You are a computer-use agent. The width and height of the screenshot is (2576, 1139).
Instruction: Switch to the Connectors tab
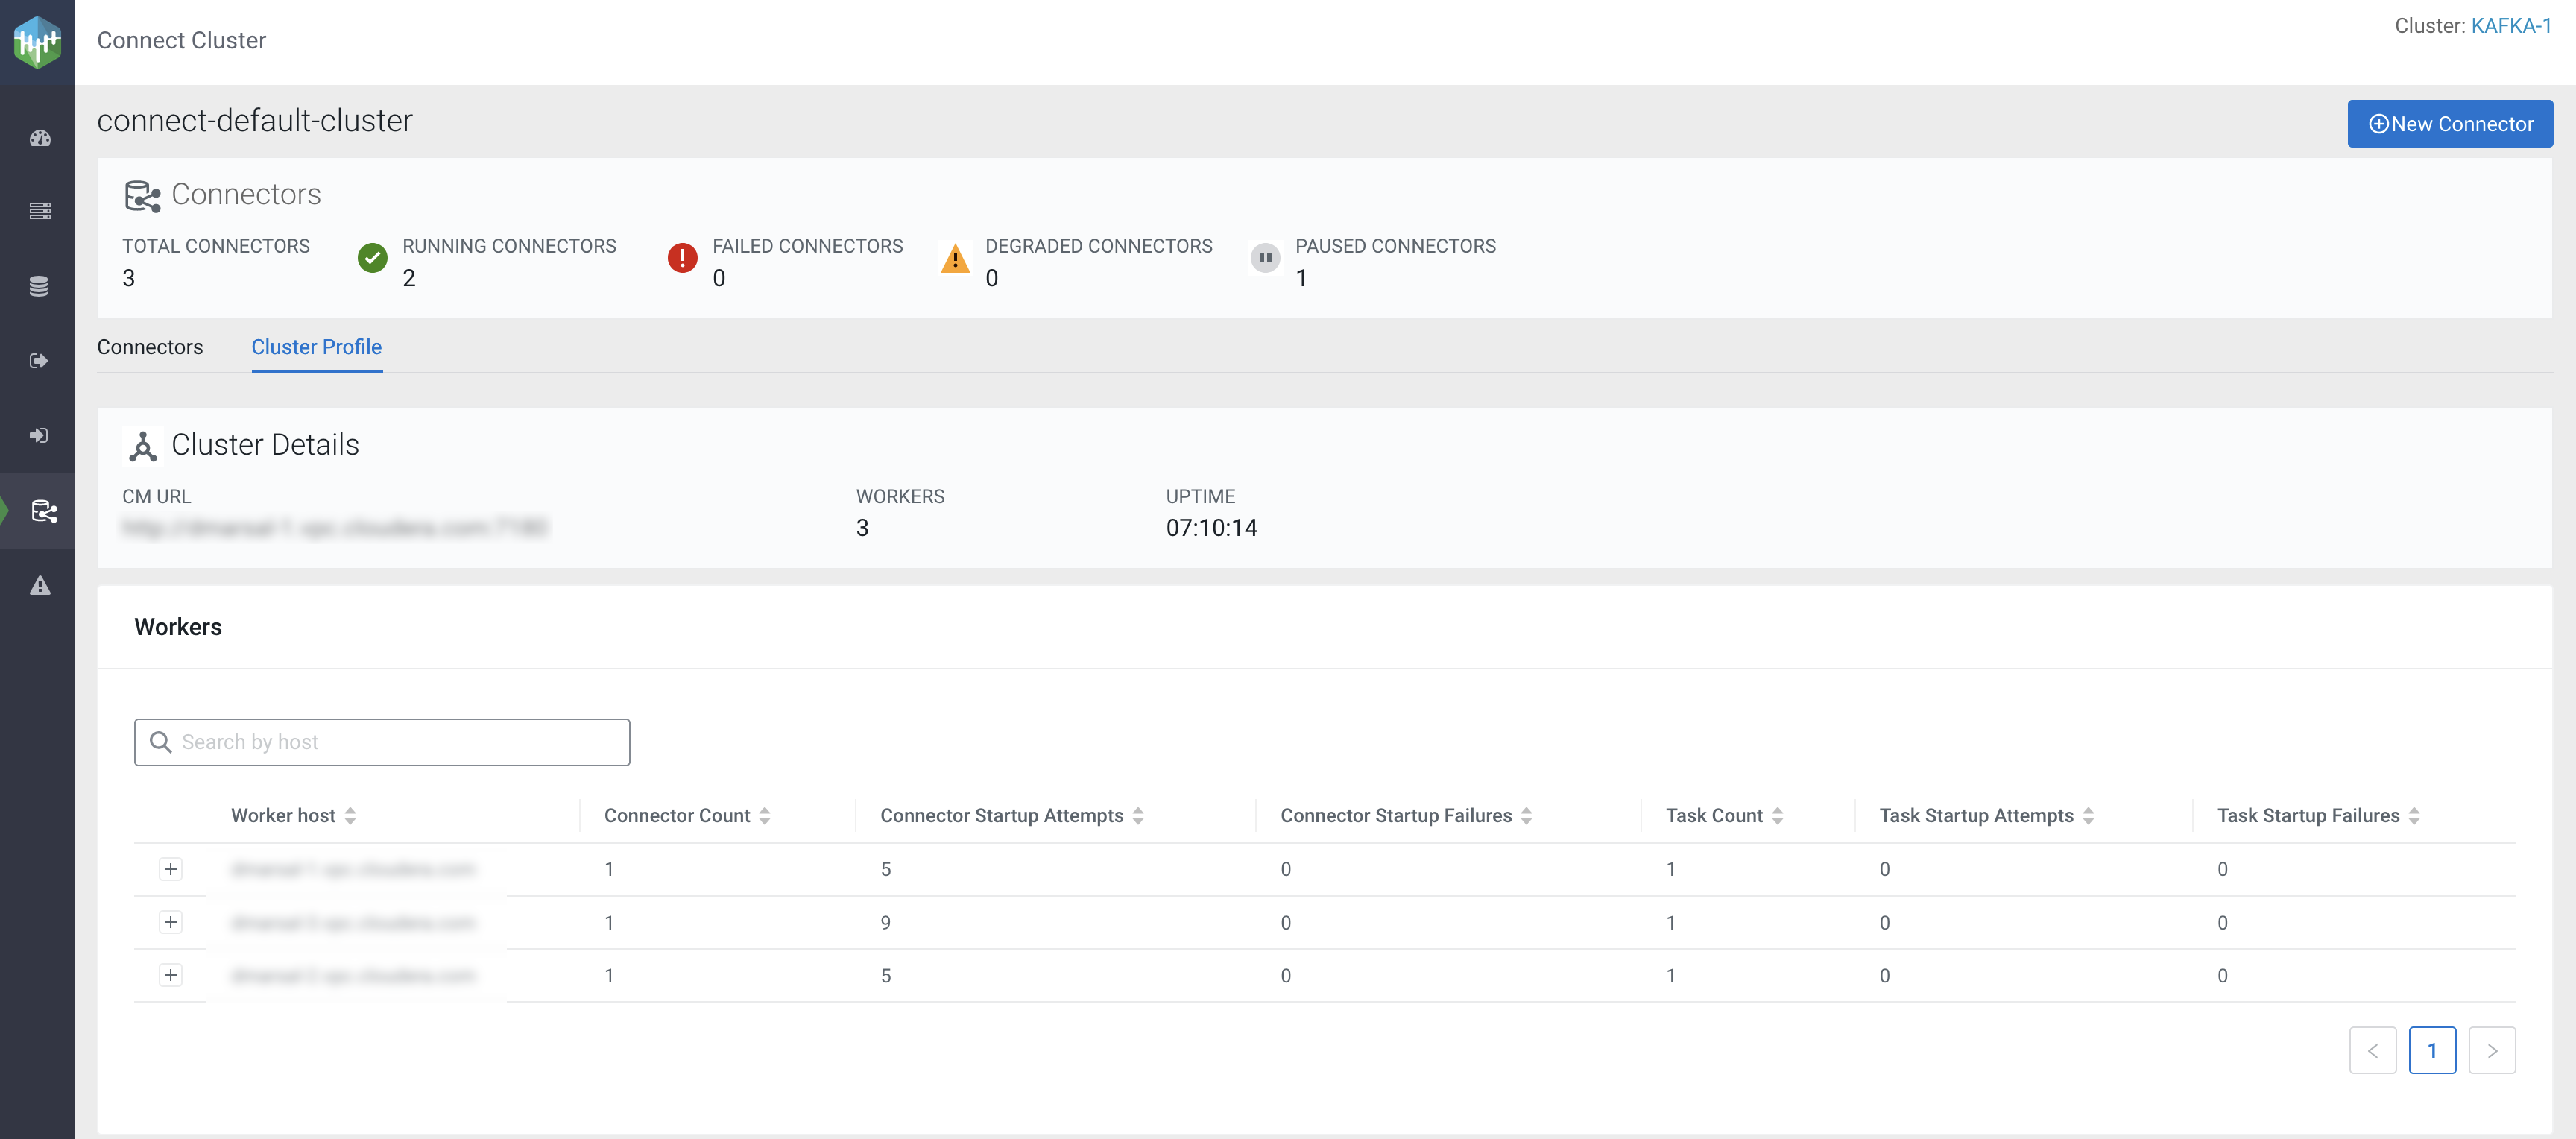(150, 347)
